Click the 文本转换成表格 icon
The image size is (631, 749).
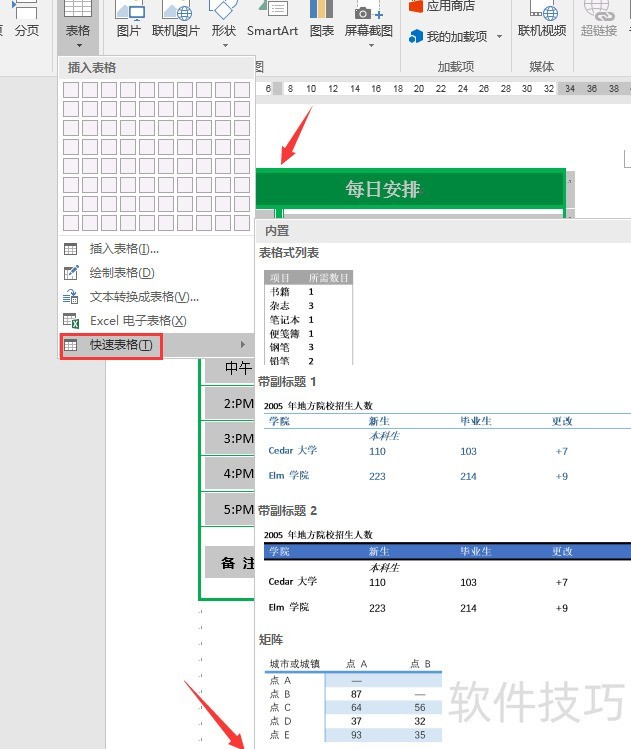tap(71, 297)
